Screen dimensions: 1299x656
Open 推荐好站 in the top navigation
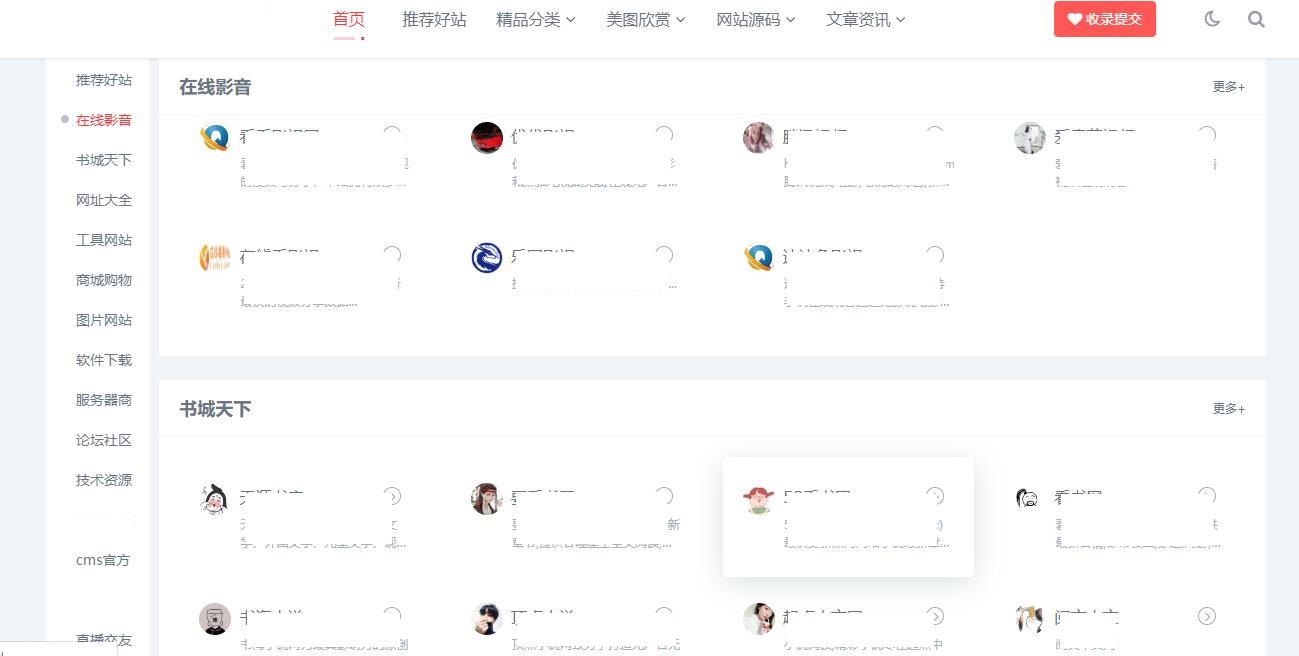434,19
